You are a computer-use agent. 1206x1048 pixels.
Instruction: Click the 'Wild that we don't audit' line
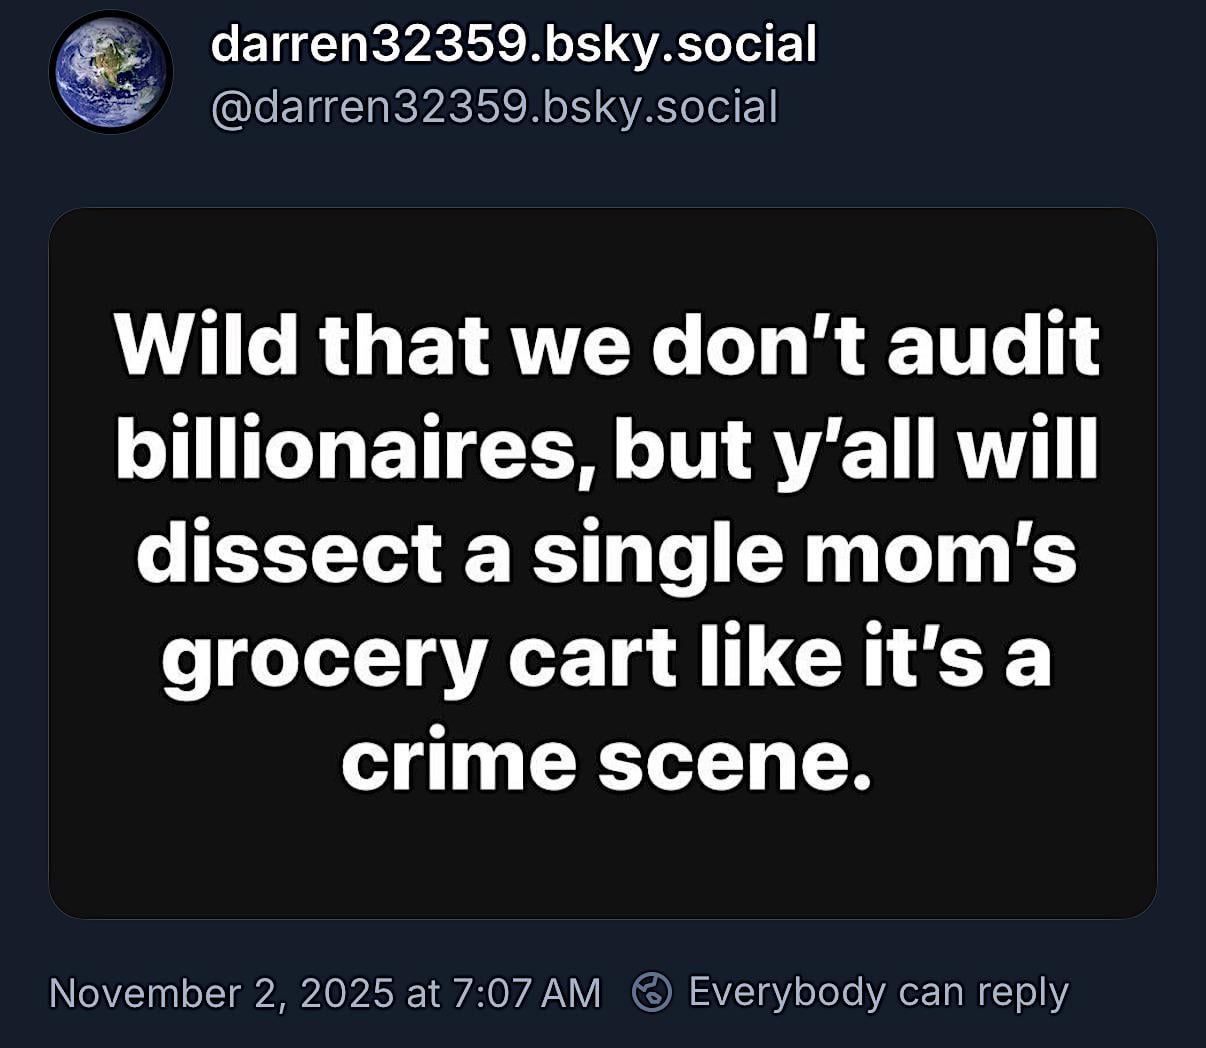point(607,345)
